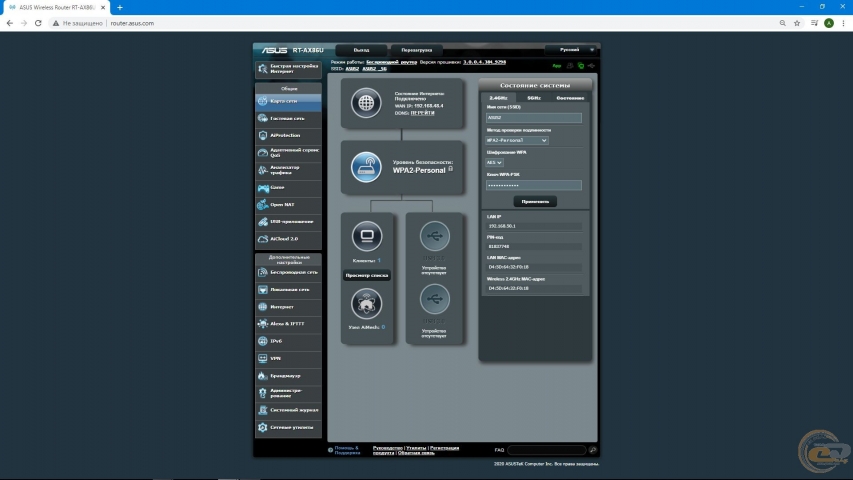Click the green internet status icon in header
Screen dimensions: 853x480
pyautogui.click(x=581, y=66)
